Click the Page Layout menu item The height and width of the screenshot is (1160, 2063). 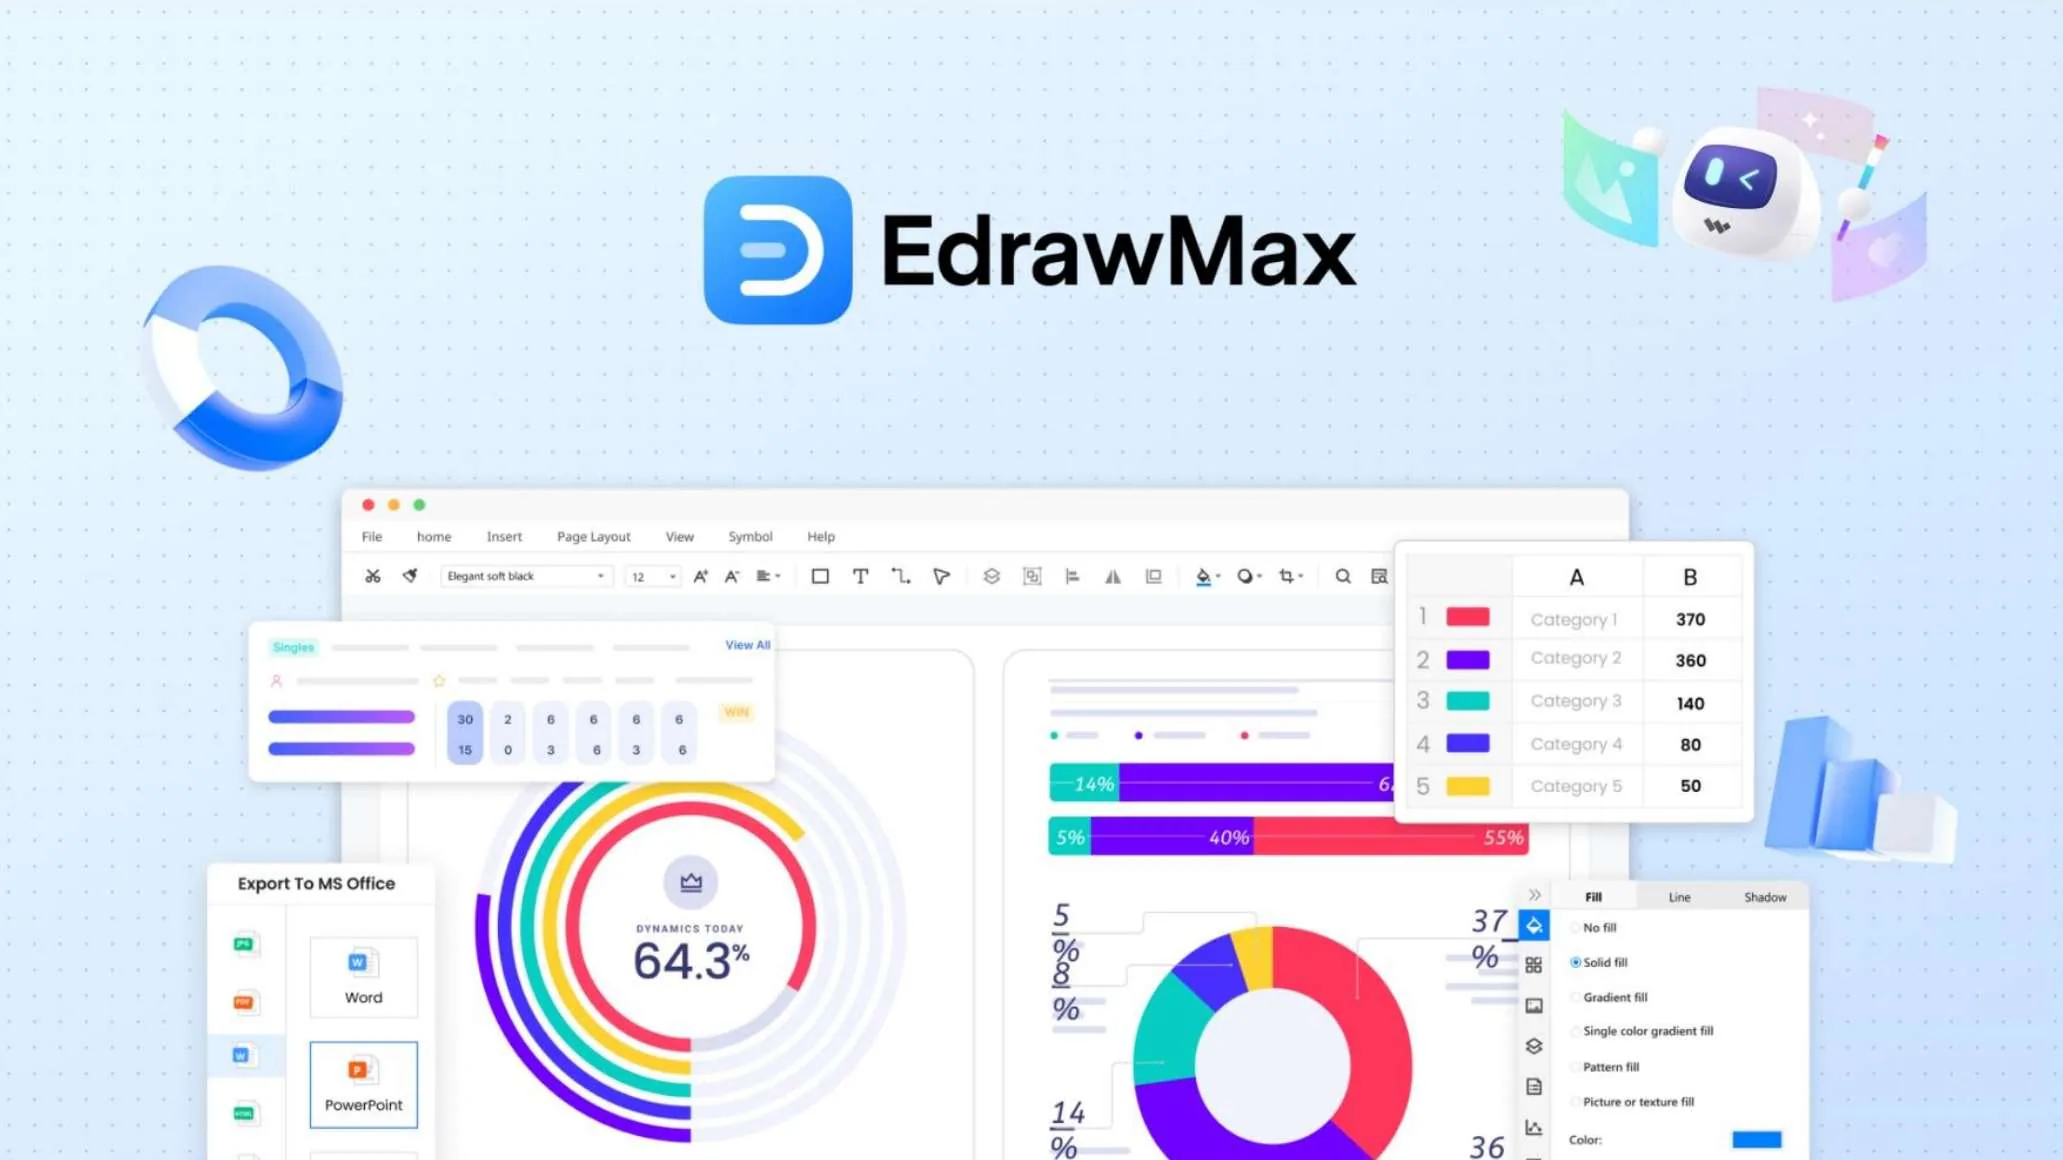pos(594,535)
